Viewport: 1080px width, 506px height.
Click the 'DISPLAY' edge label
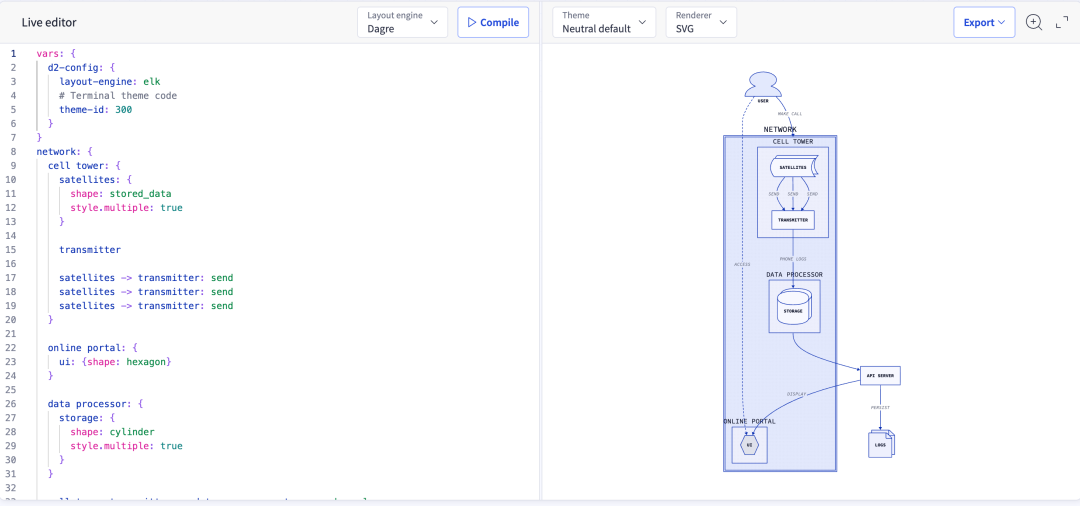(796, 394)
